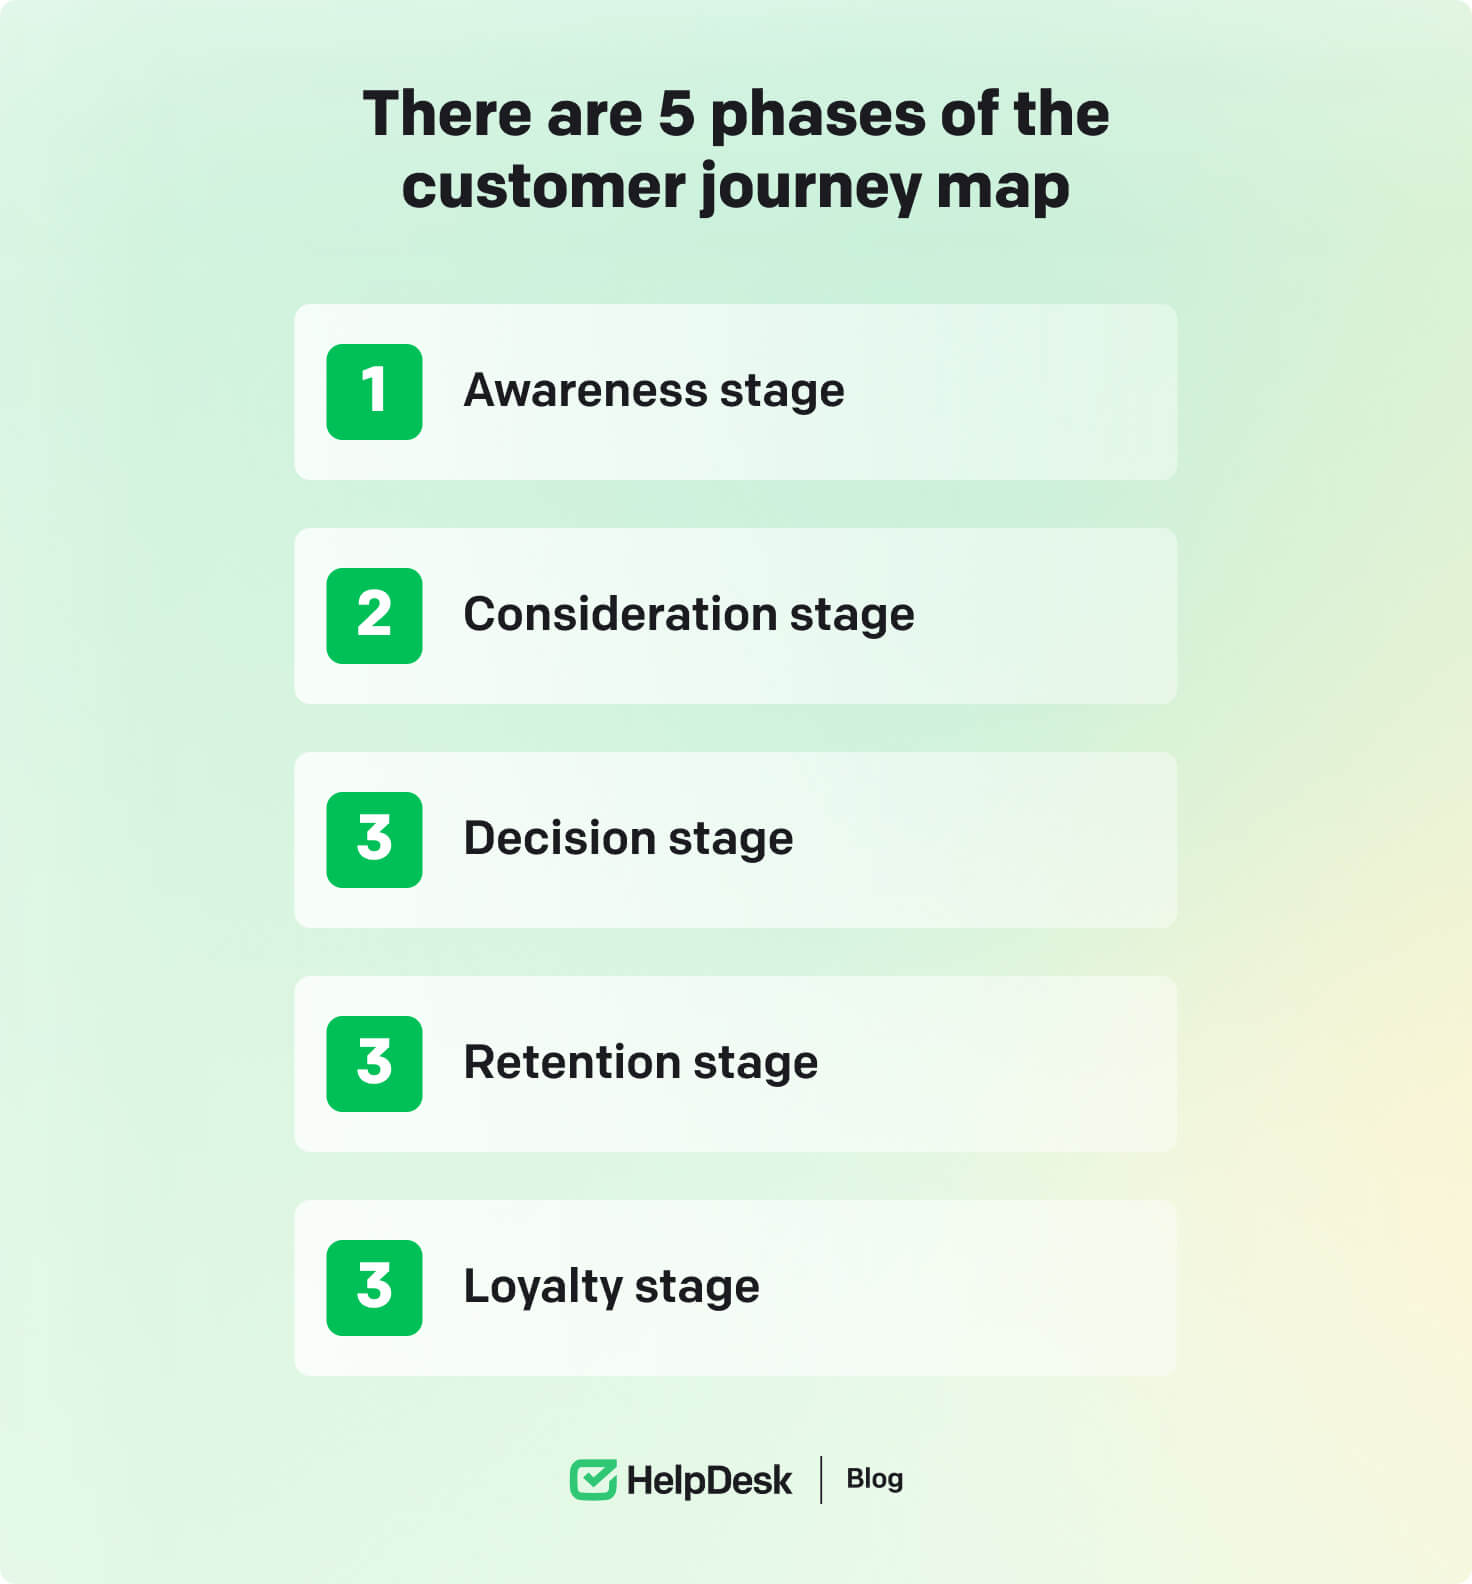Click the heading line "There are 5 phases of the"

pos(736,113)
